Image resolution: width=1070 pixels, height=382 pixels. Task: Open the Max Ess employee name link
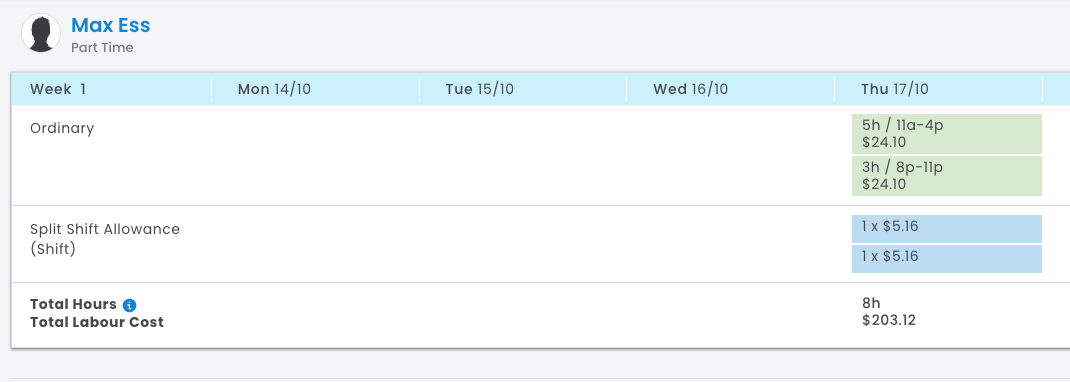[x=111, y=25]
